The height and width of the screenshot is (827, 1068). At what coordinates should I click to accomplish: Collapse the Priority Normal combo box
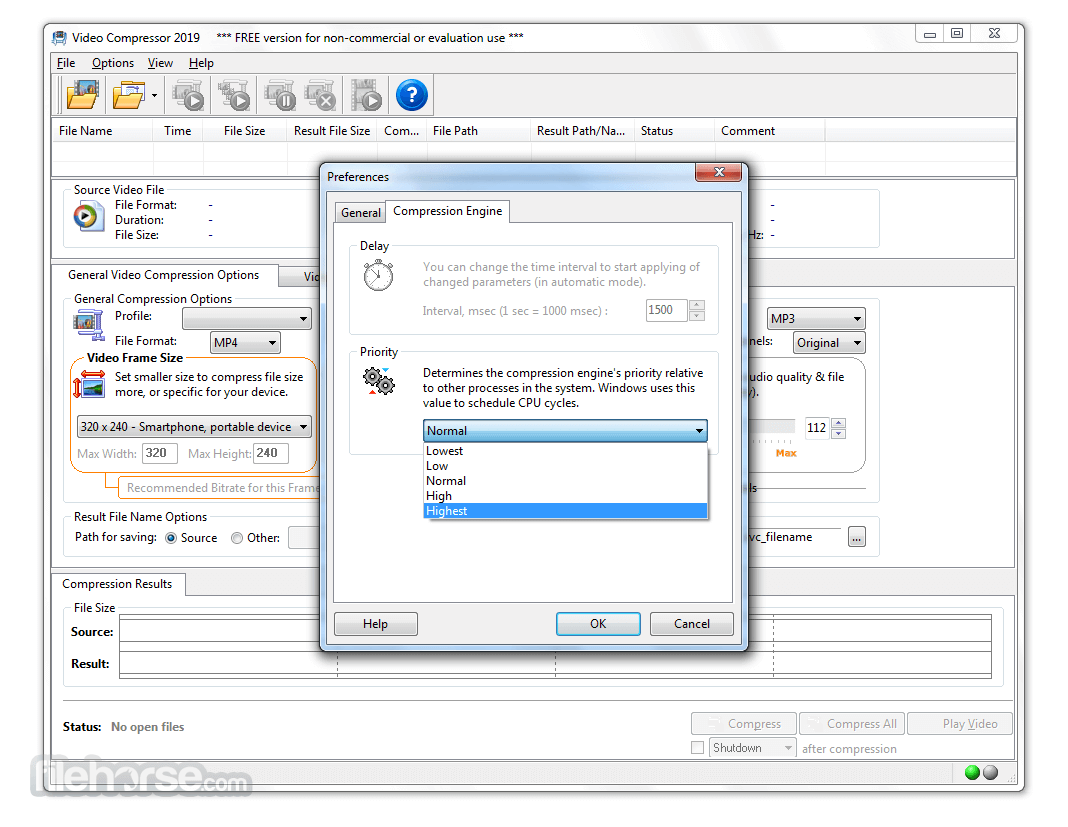565,431
